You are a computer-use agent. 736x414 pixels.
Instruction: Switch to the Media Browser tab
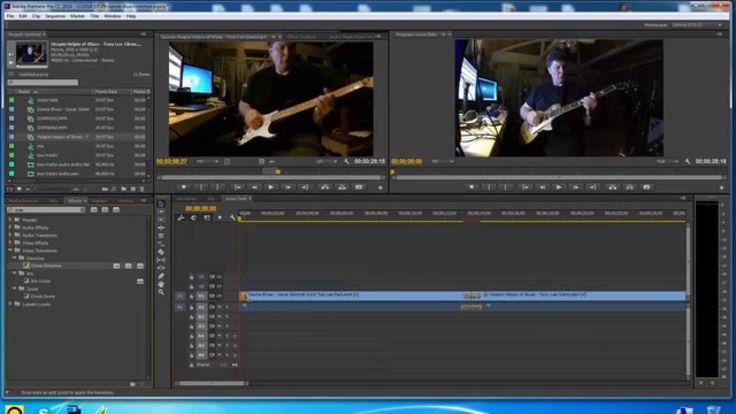23,201
